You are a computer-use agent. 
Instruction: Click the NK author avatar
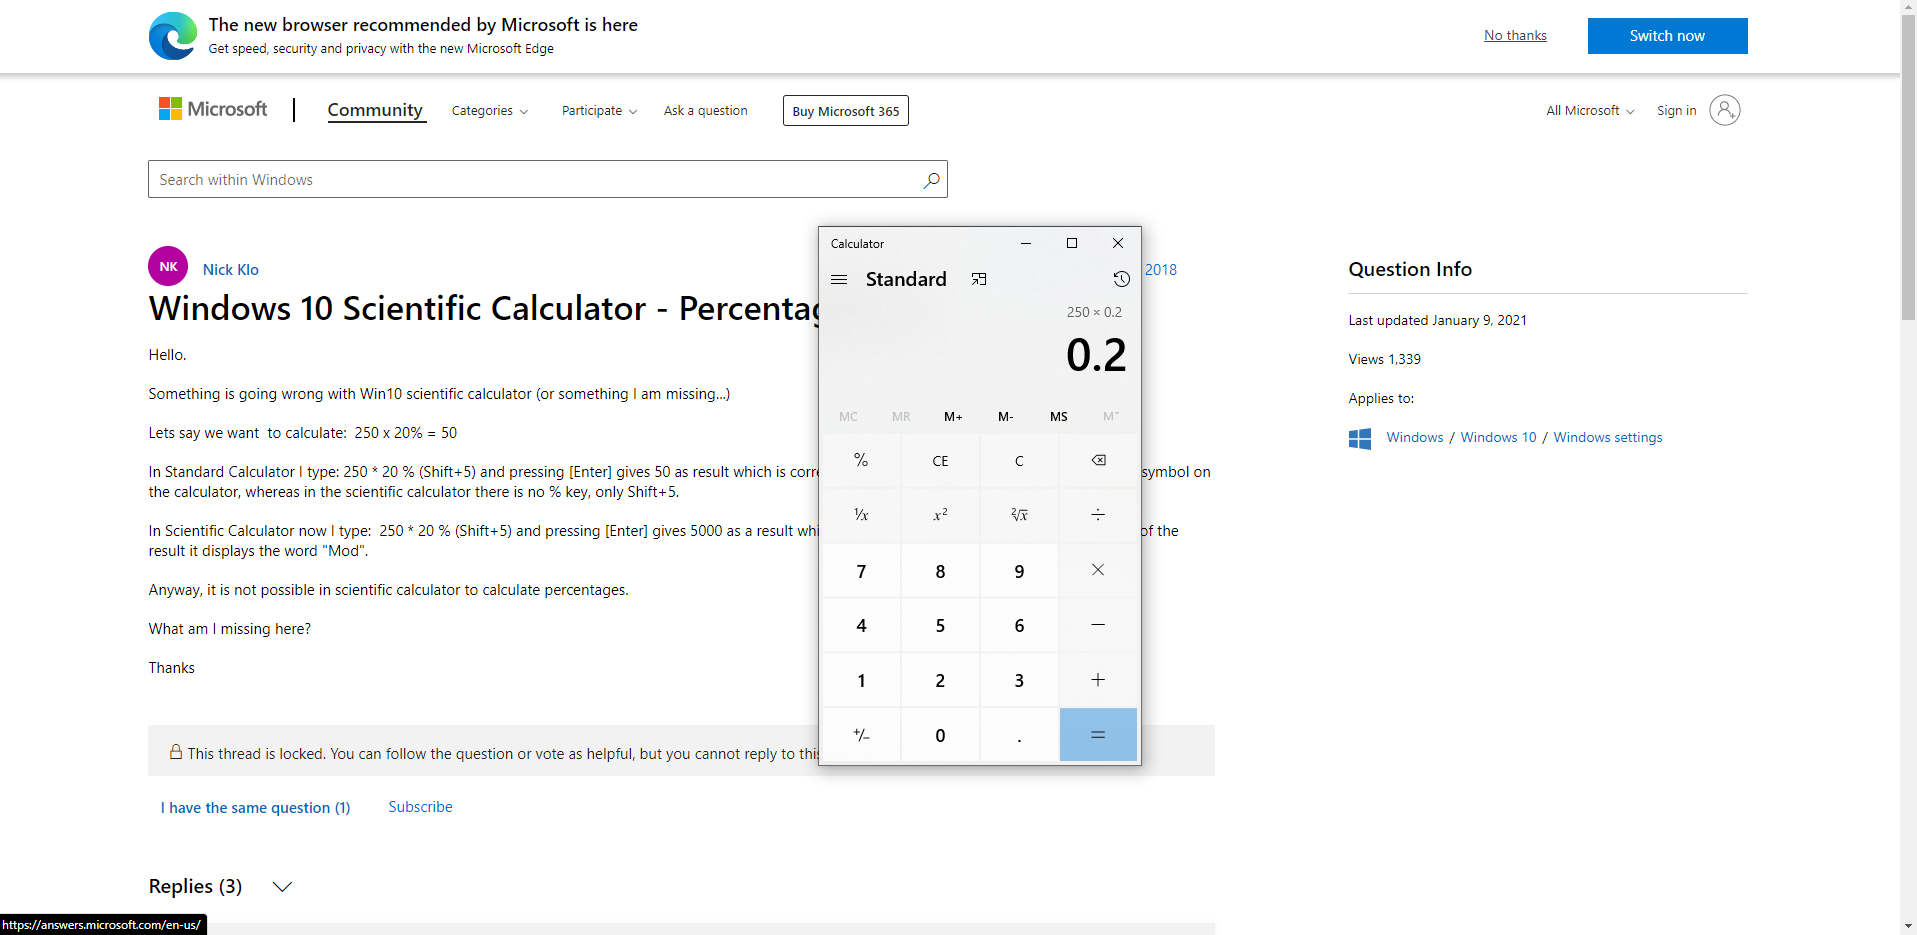[168, 266]
